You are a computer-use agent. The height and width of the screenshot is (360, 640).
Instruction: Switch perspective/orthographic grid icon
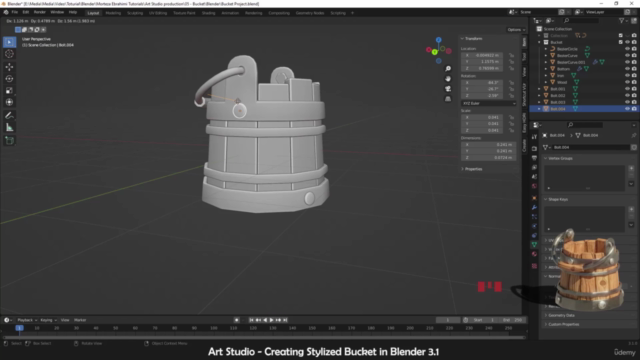[448, 99]
